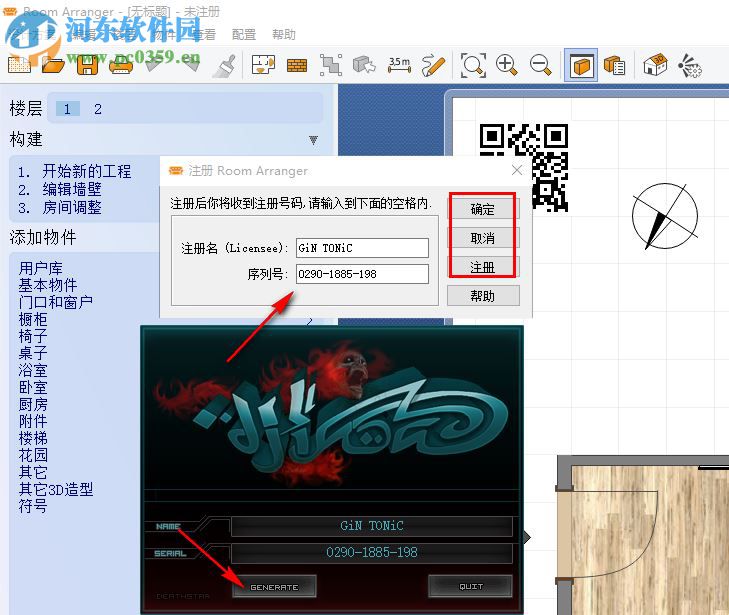Open a project with the folder icon

tap(53, 65)
